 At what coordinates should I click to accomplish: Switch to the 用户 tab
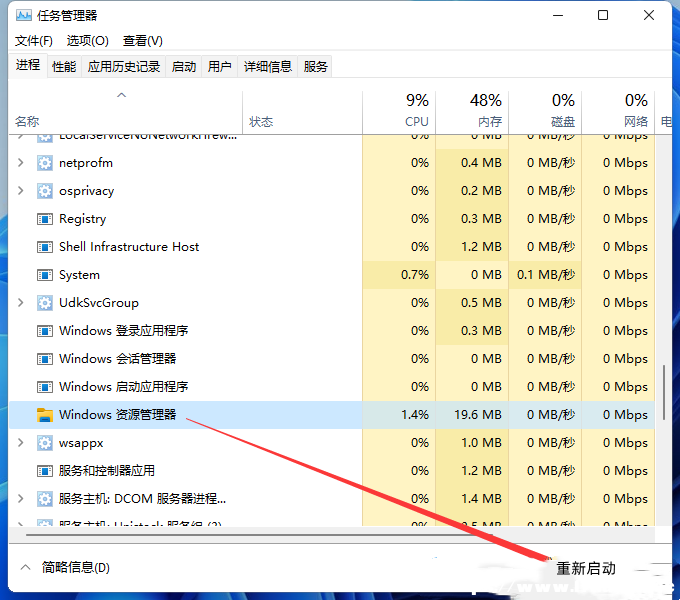219,67
